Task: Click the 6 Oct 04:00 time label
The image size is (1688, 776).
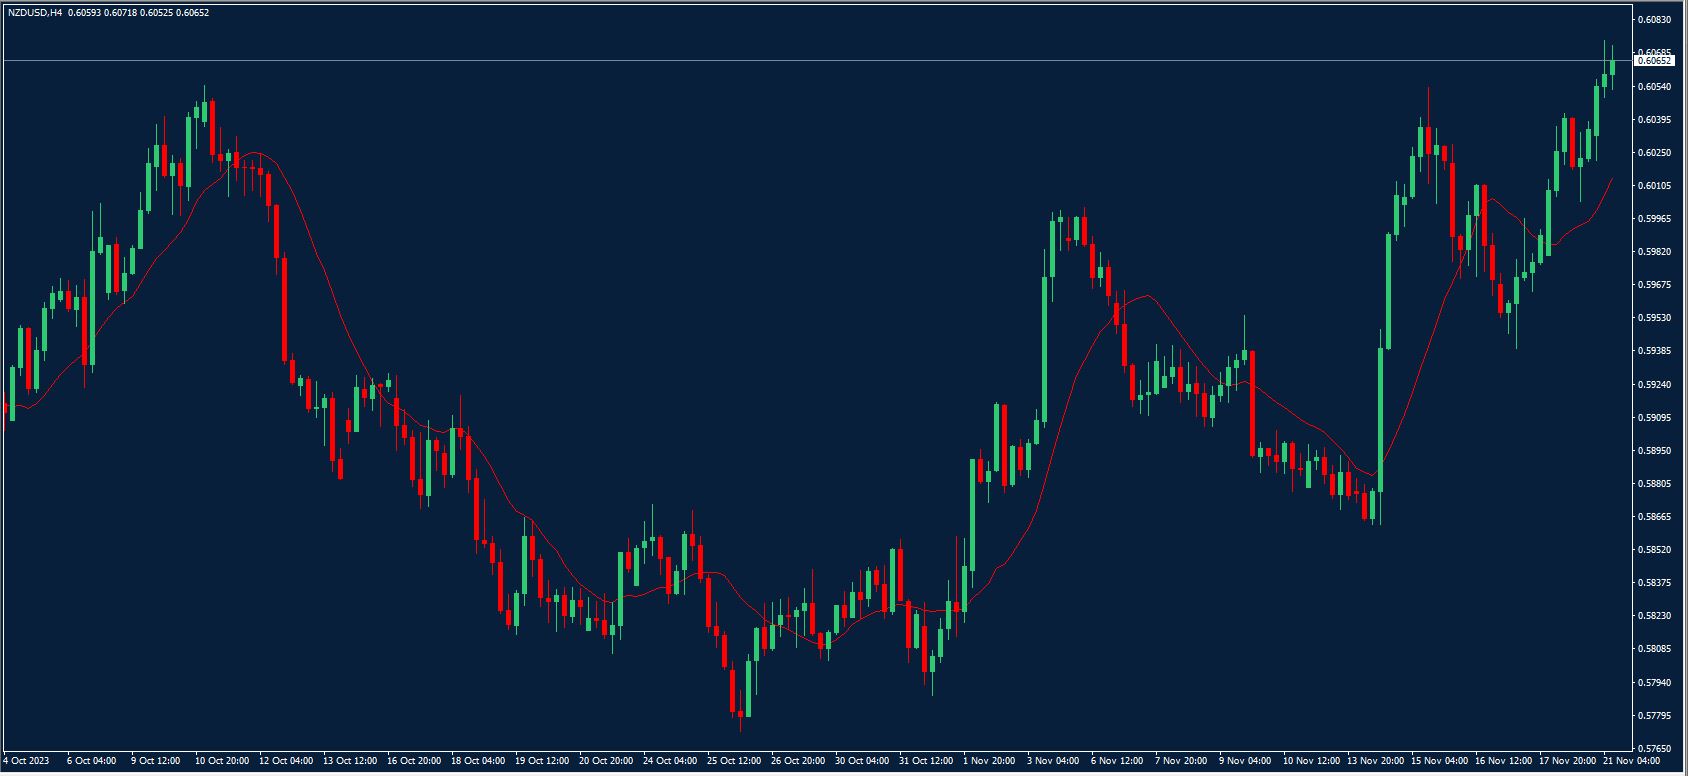Action: [91, 761]
